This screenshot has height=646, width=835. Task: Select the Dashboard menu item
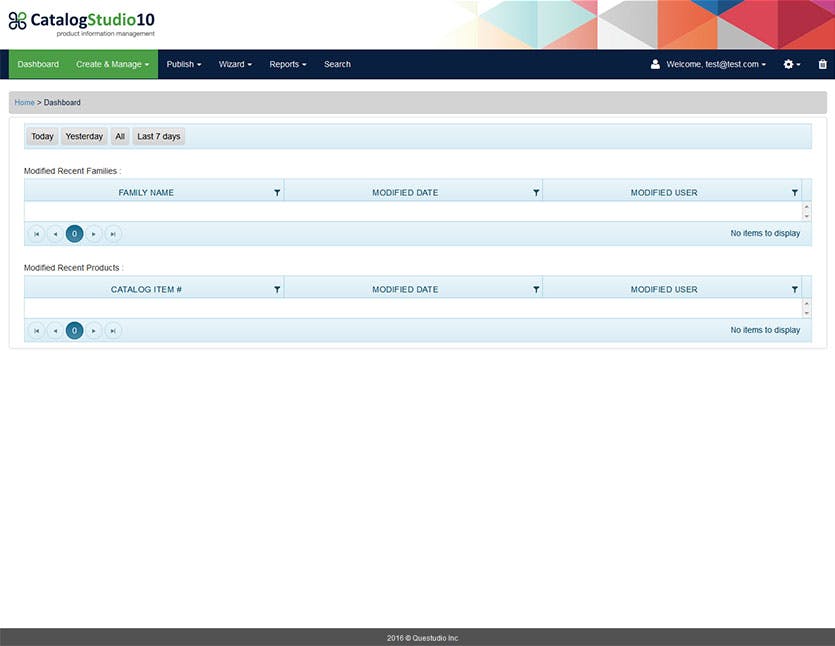click(38, 64)
